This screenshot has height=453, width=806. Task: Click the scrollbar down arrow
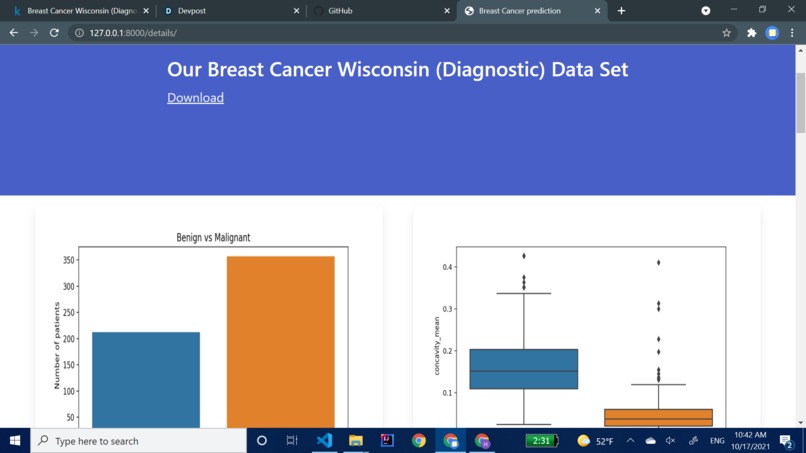coord(800,423)
